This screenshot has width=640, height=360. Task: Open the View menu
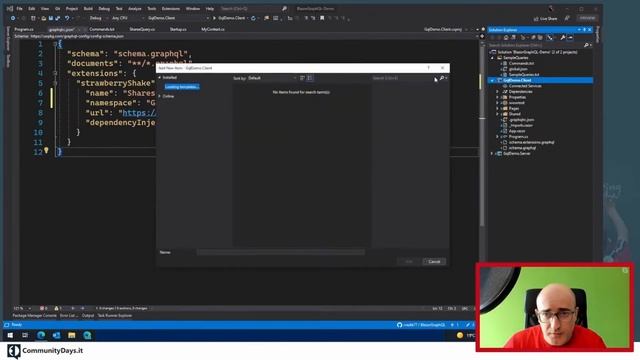pos(44,9)
